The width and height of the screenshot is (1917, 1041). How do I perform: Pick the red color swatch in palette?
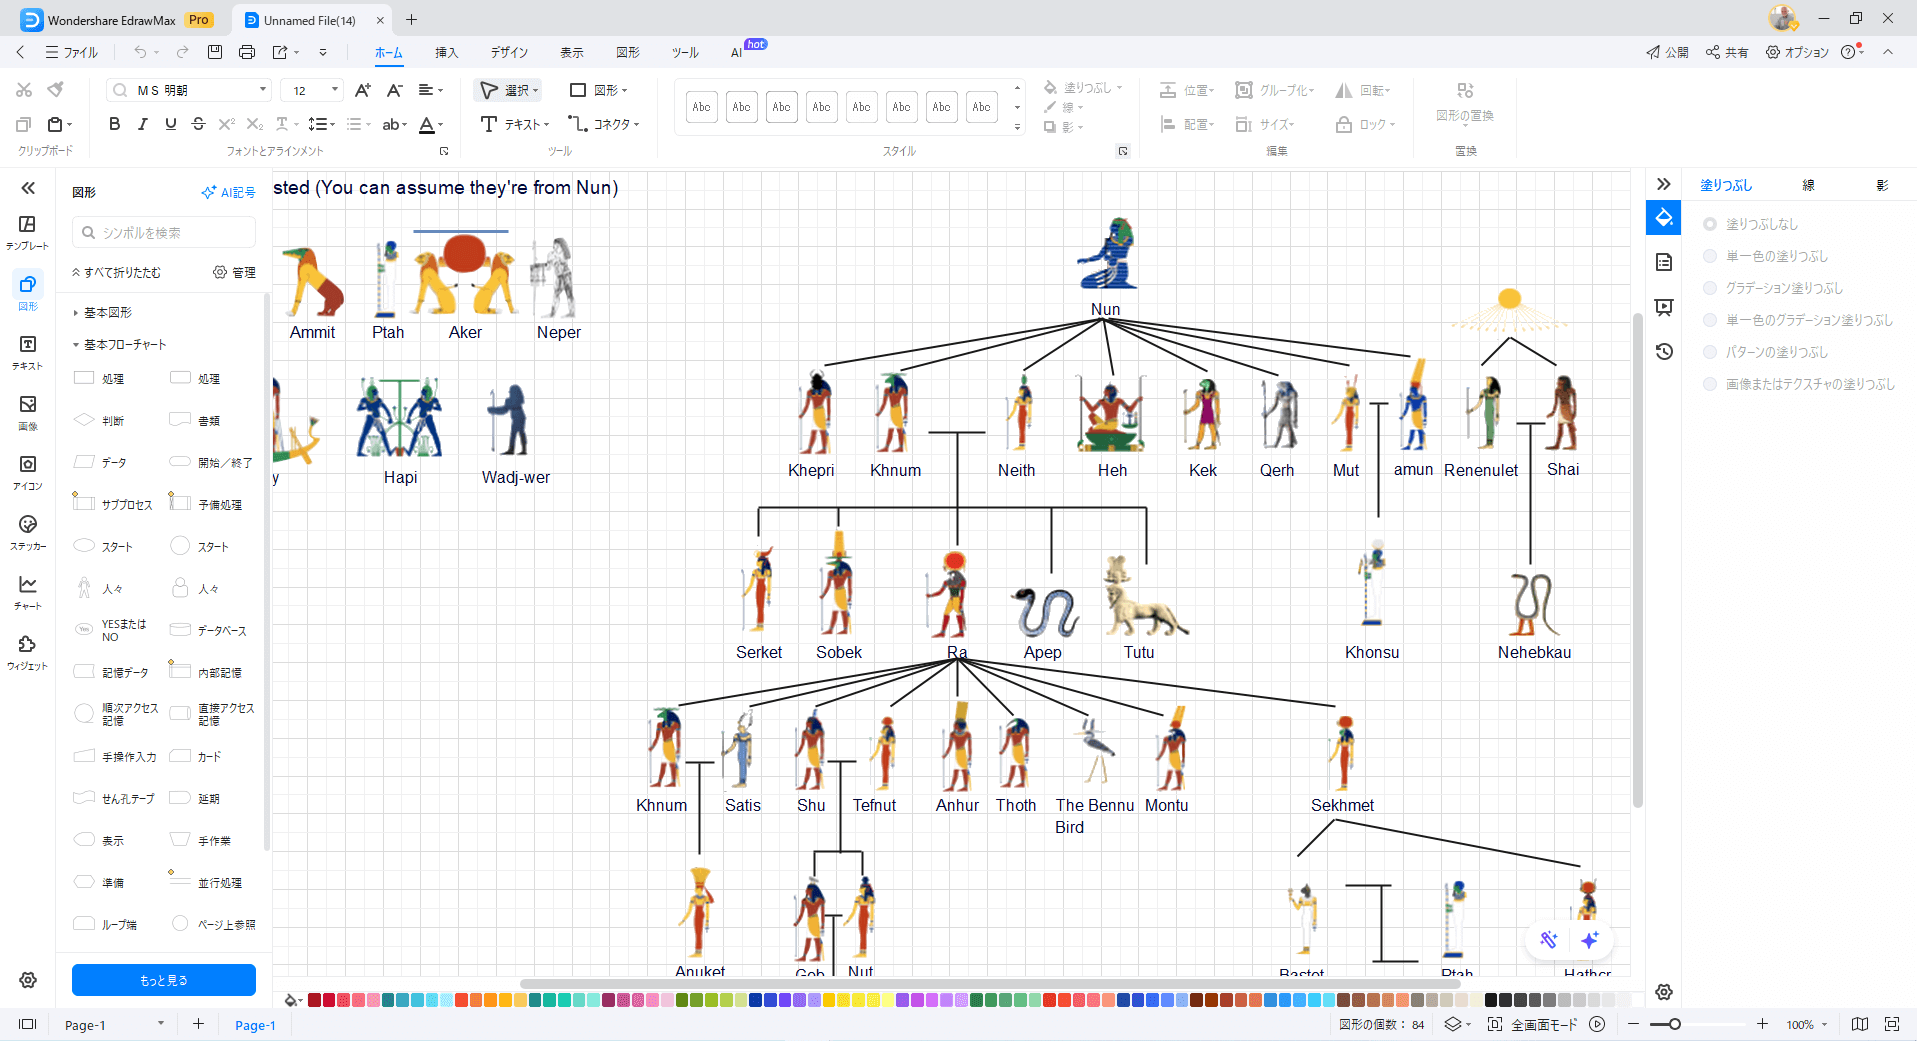[329, 1000]
